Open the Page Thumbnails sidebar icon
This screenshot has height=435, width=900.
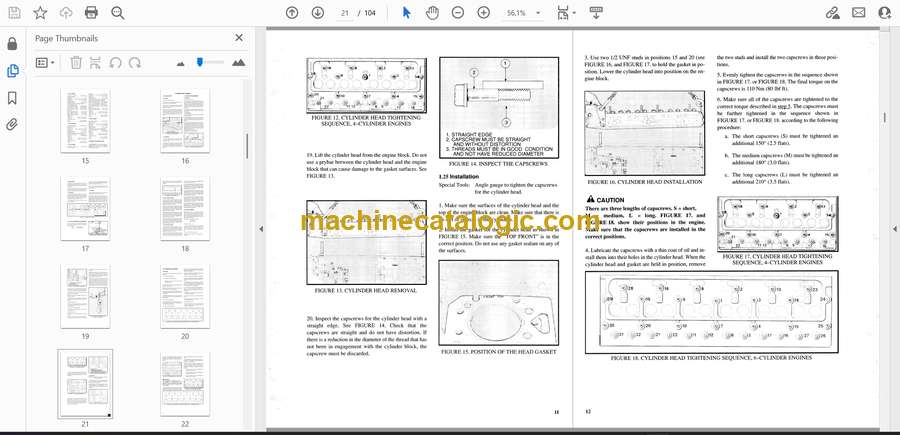12,71
